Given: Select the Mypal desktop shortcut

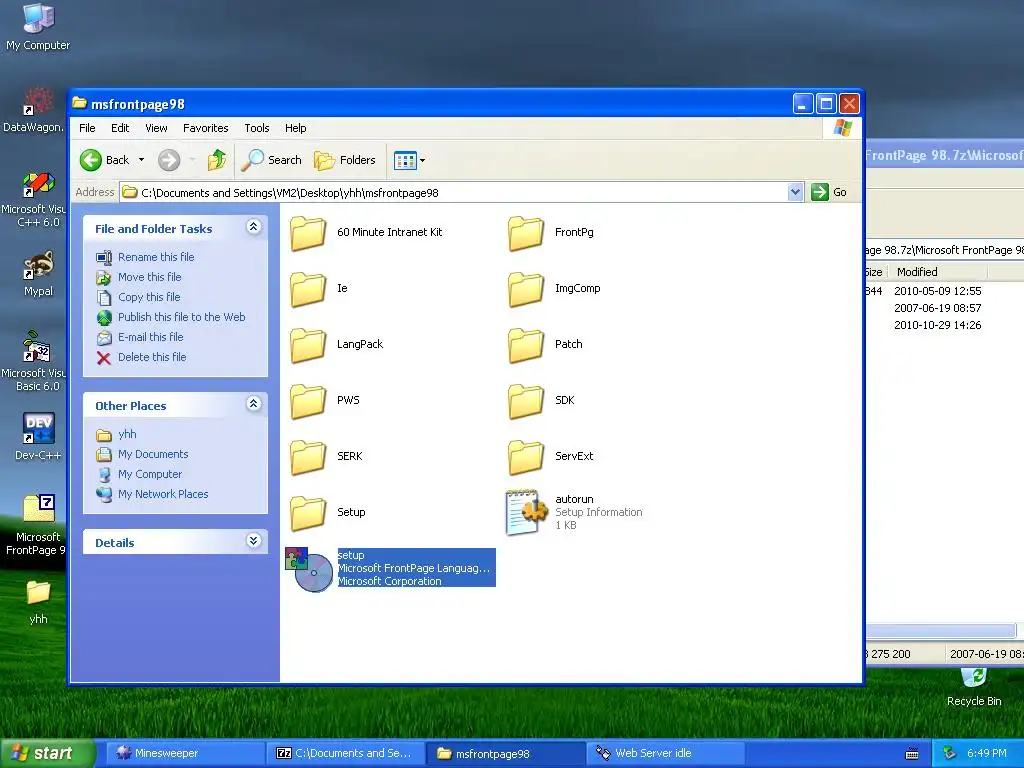Looking at the screenshot, I should [38, 274].
